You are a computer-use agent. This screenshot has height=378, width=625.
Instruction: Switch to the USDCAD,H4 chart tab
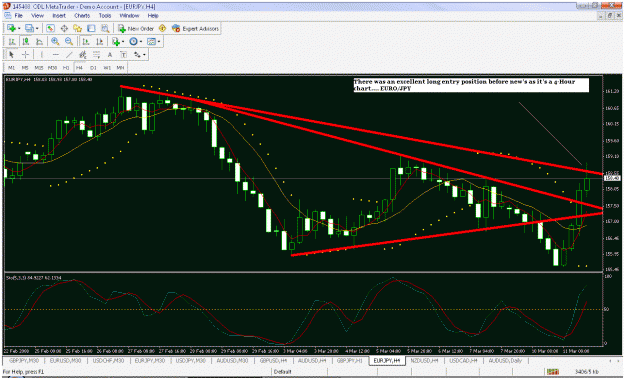point(463,360)
